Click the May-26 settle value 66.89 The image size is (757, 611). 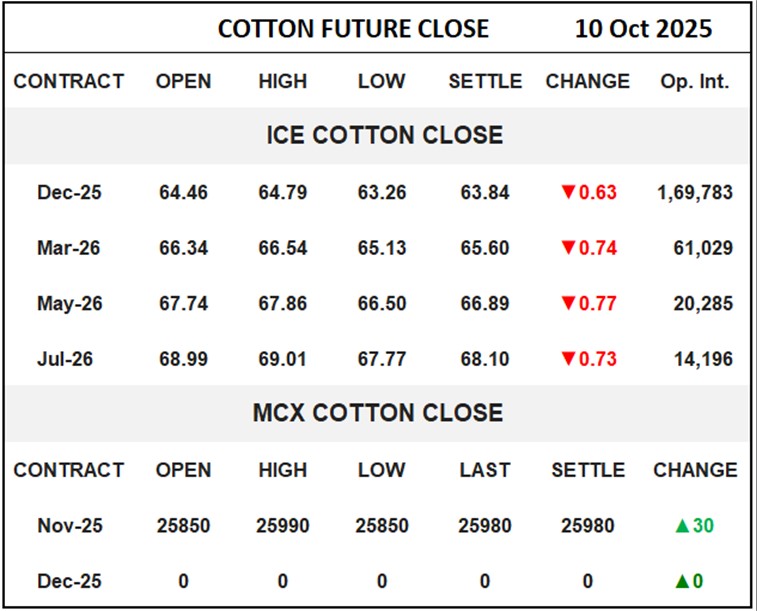tap(485, 303)
